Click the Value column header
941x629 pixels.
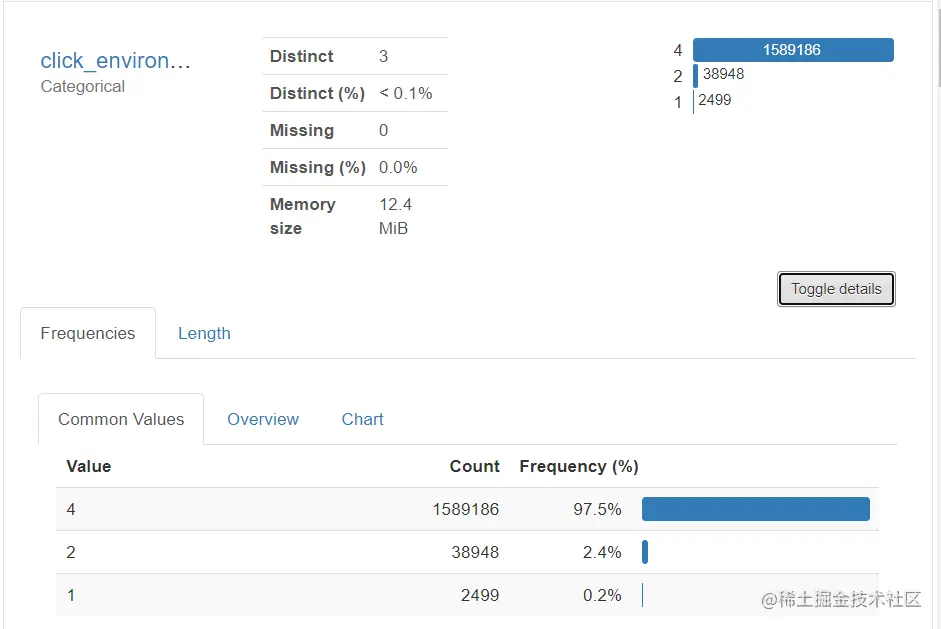pos(89,467)
